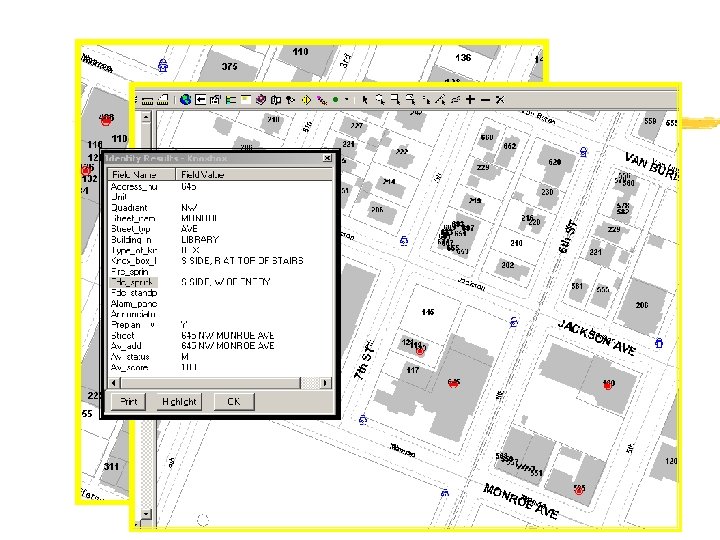
Task: Click the building labeled 375 in back window
Action: (230, 67)
